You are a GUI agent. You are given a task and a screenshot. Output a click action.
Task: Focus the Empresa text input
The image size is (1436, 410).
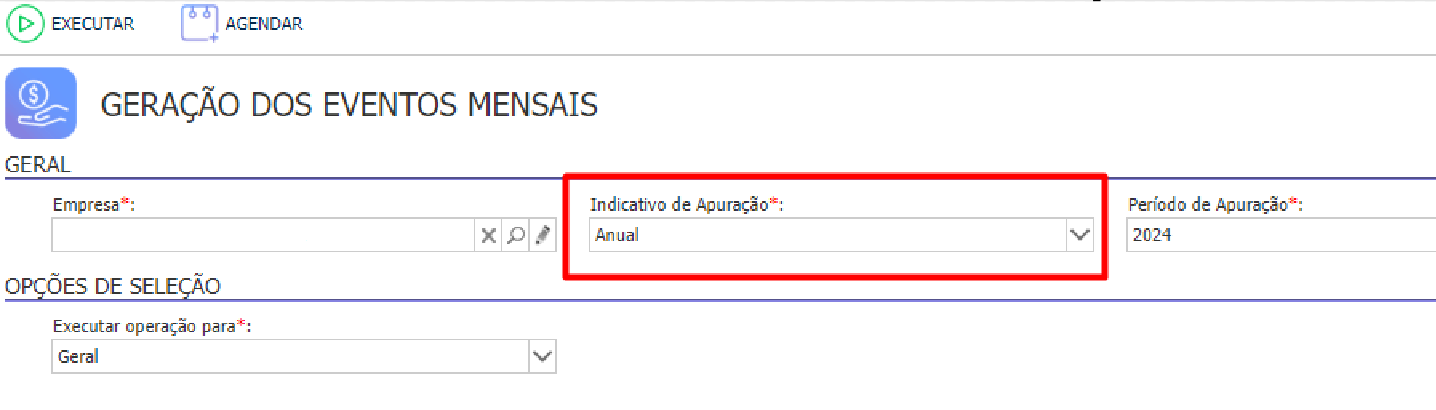tap(264, 236)
